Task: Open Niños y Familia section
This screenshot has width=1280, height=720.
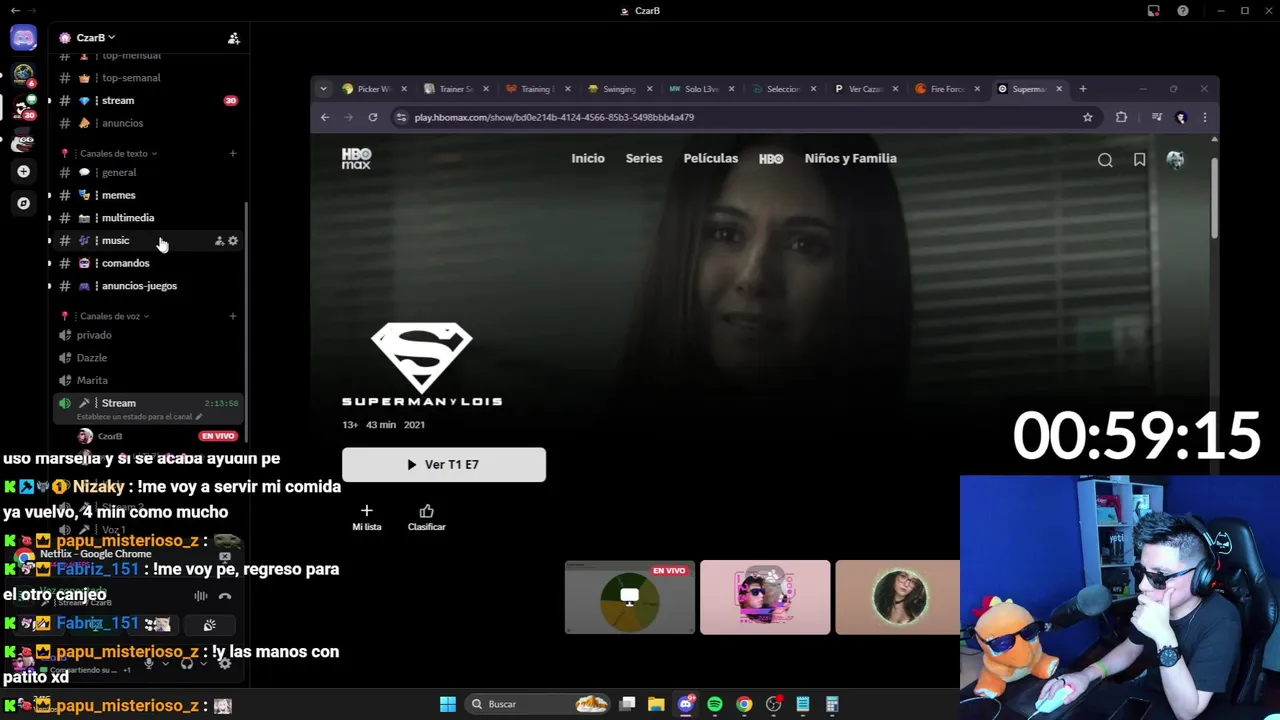Action: coord(850,158)
